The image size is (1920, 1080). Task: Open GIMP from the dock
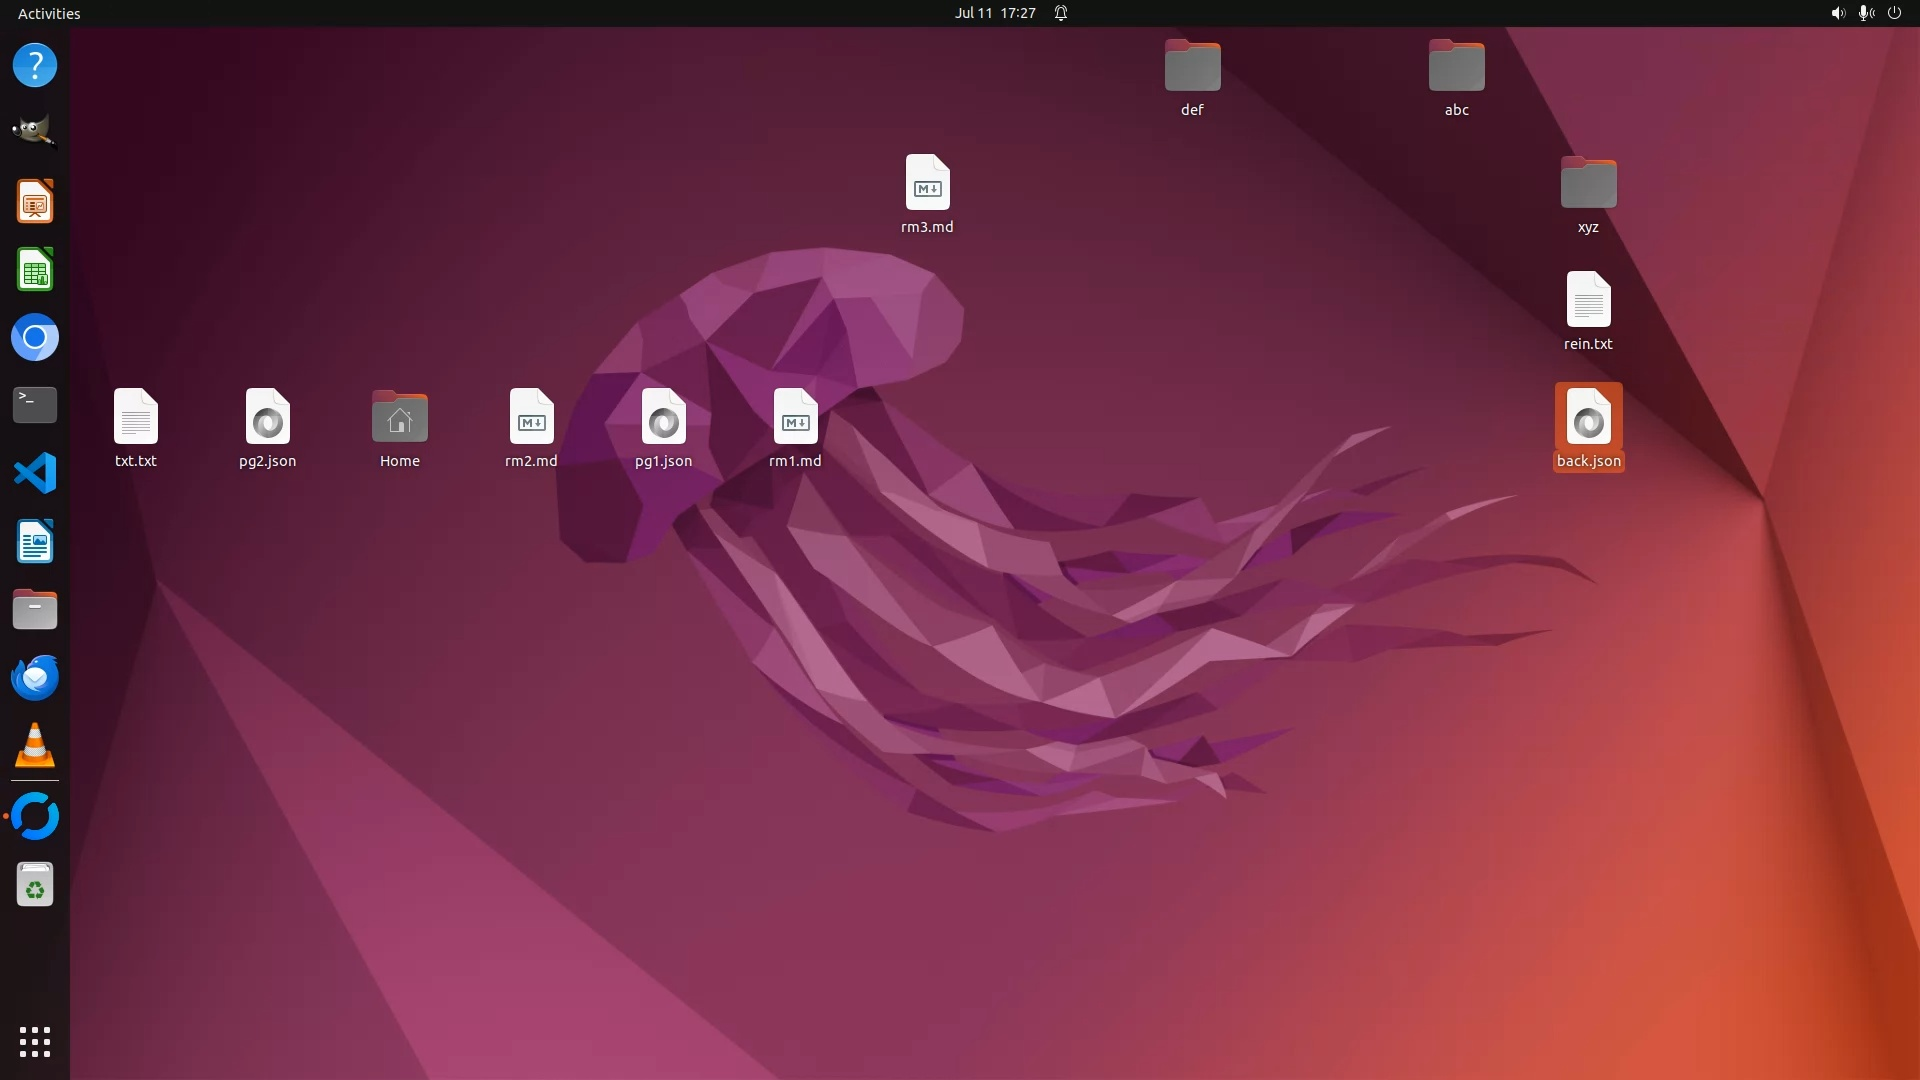click(x=34, y=133)
